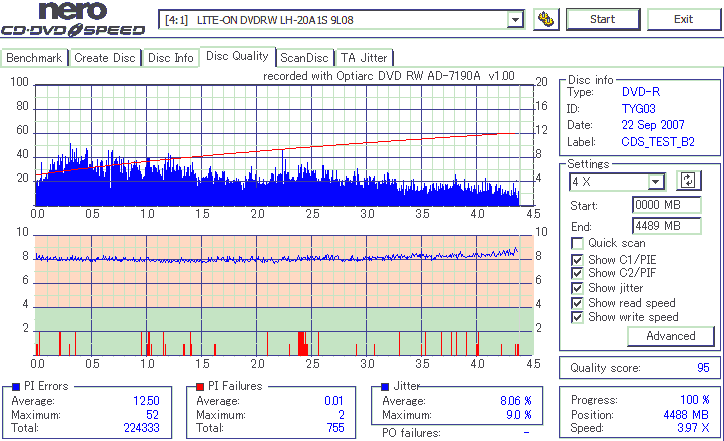Enable the Quick scan checkbox
The width and height of the screenshot is (724, 441).
pyautogui.click(x=577, y=243)
